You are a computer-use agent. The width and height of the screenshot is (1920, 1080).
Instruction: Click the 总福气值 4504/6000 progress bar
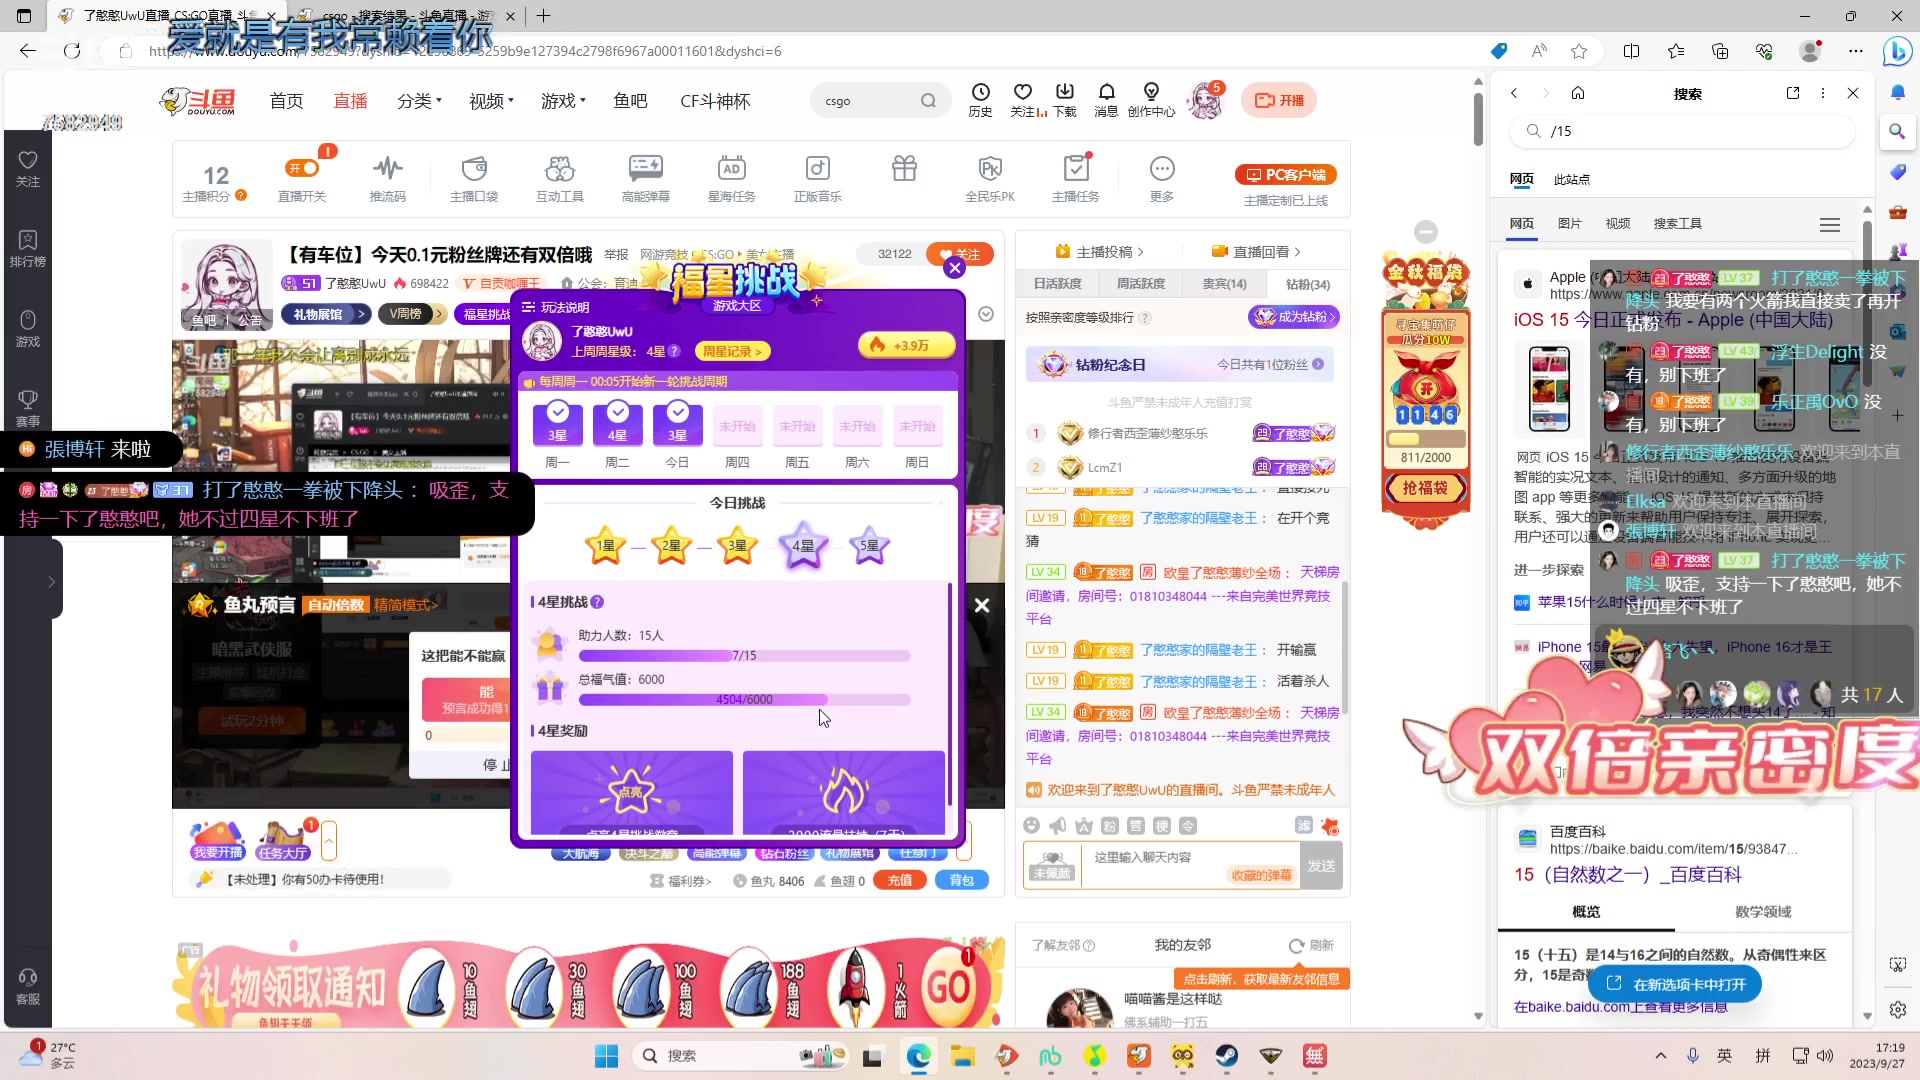pos(744,700)
